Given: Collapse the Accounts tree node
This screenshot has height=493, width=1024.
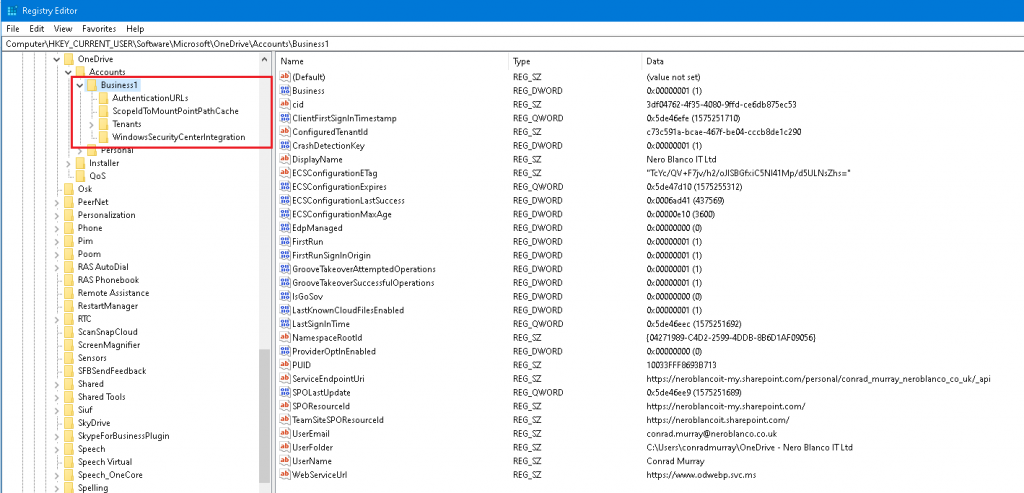Looking at the screenshot, I should (68, 72).
